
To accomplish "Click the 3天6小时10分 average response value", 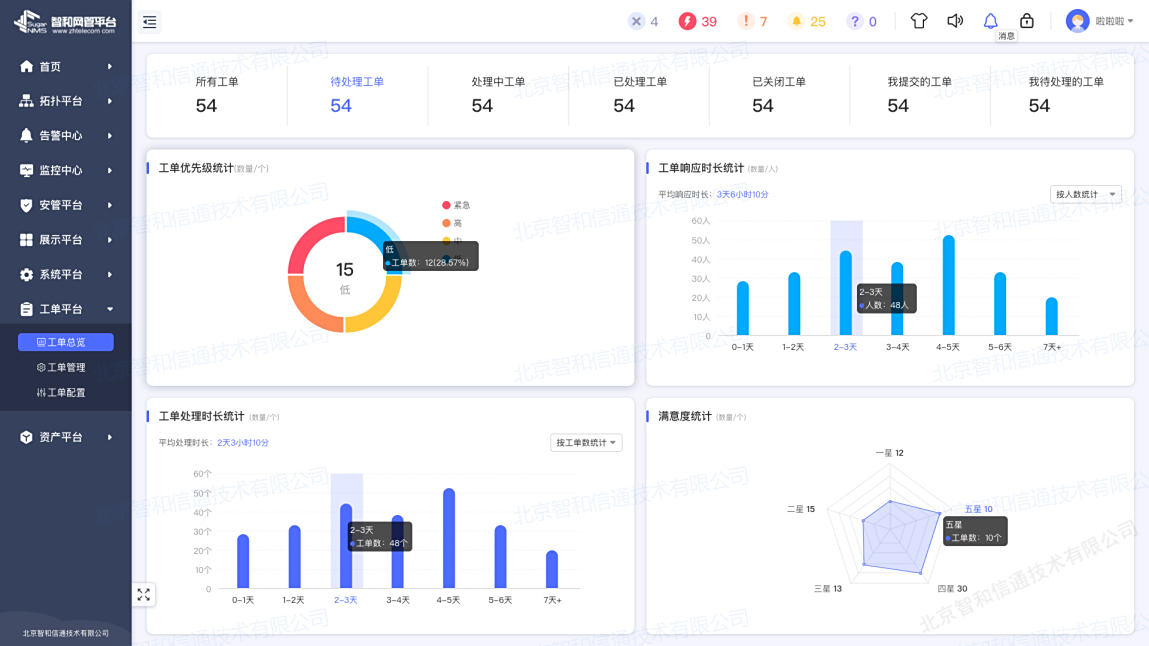I will [742, 194].
